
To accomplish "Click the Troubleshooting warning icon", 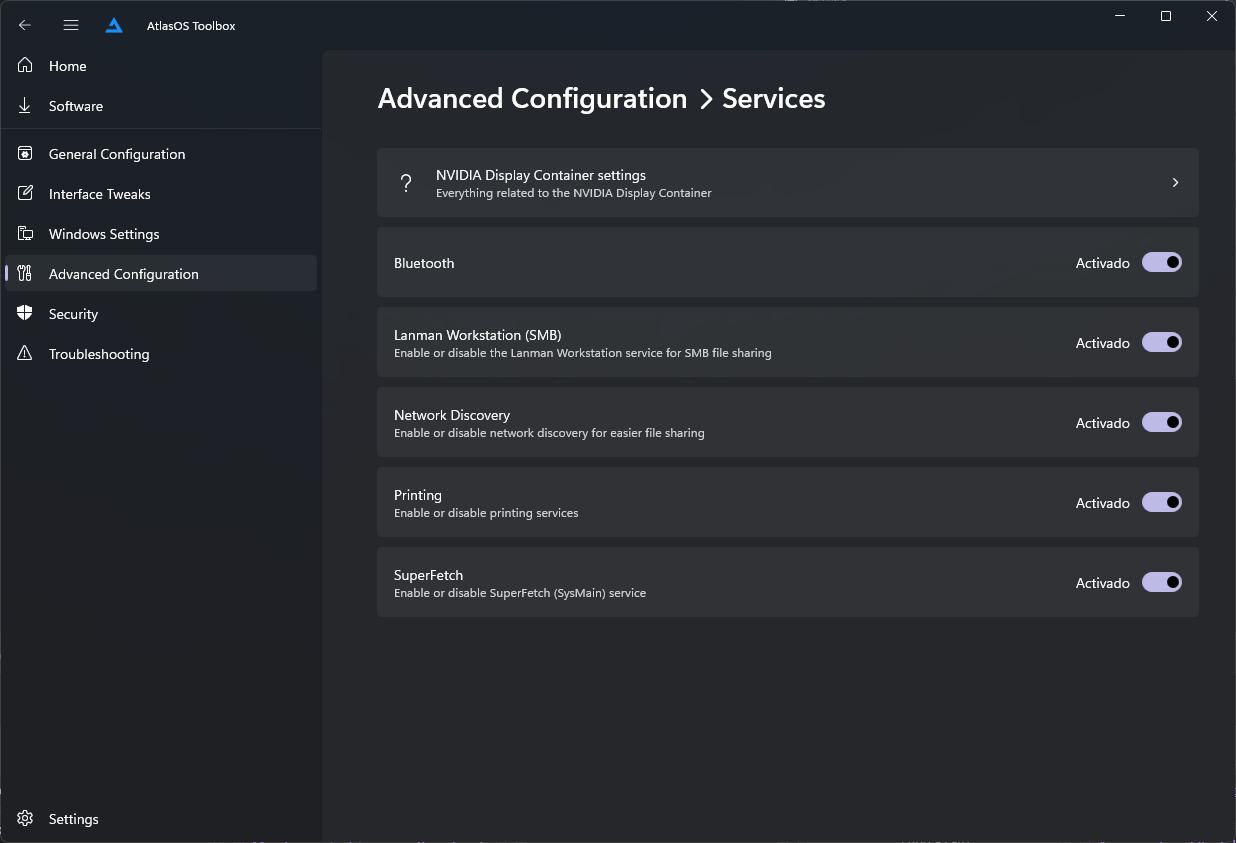I will 26,354.
